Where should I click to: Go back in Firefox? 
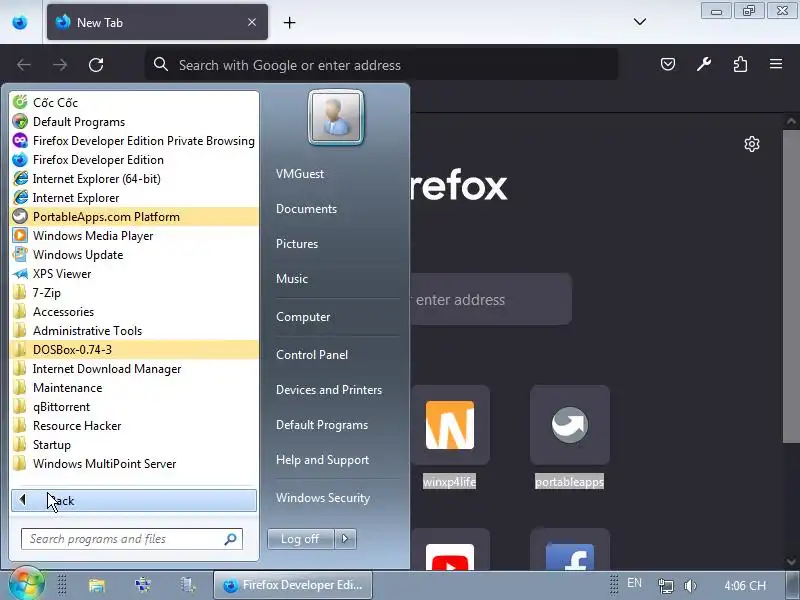[24, 65]
